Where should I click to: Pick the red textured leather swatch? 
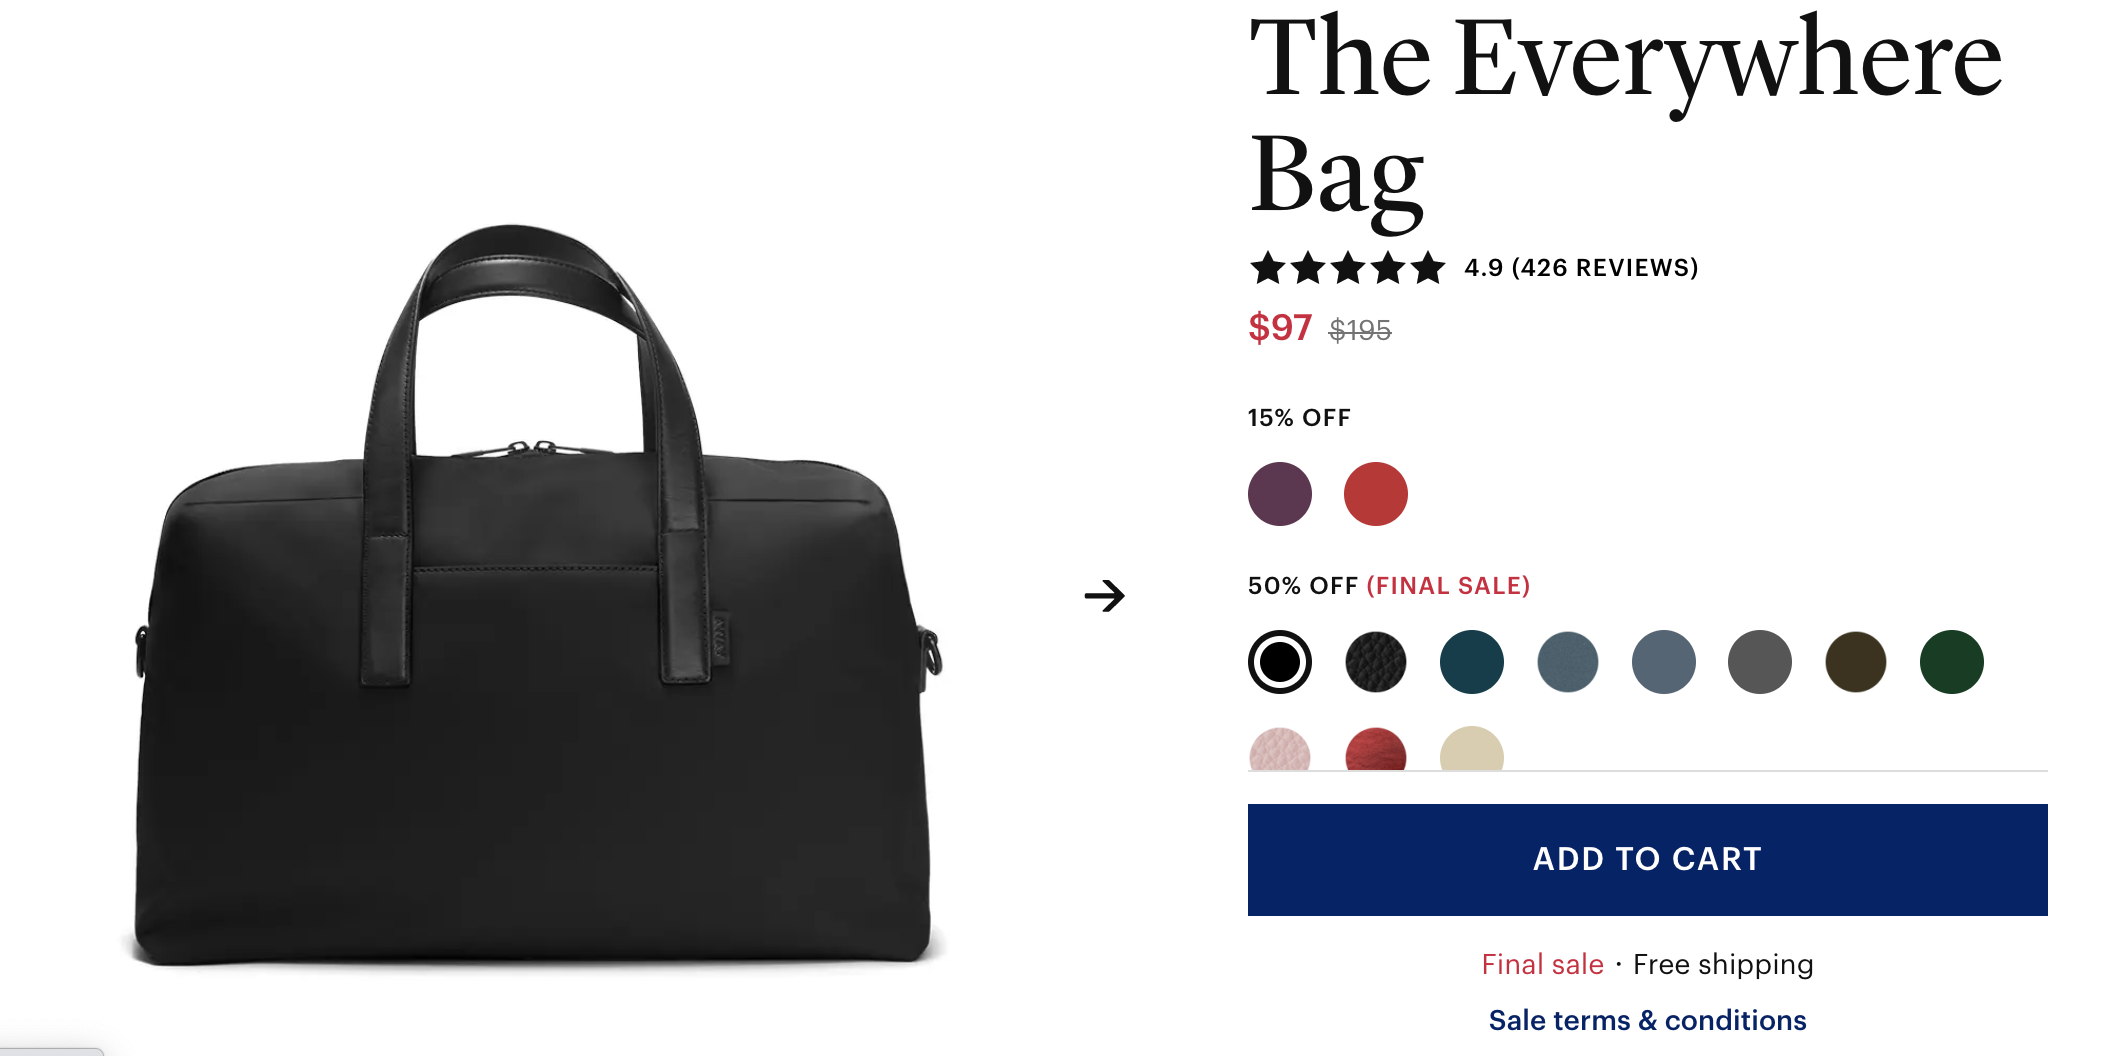tap(1376, 749)
